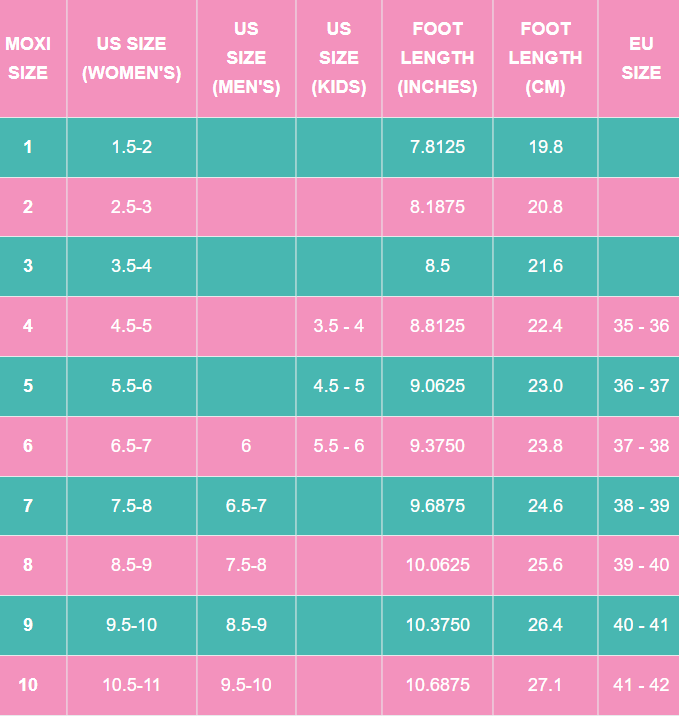Click the FOOT LENGTH (CM) header

click(x=545, y=58)
